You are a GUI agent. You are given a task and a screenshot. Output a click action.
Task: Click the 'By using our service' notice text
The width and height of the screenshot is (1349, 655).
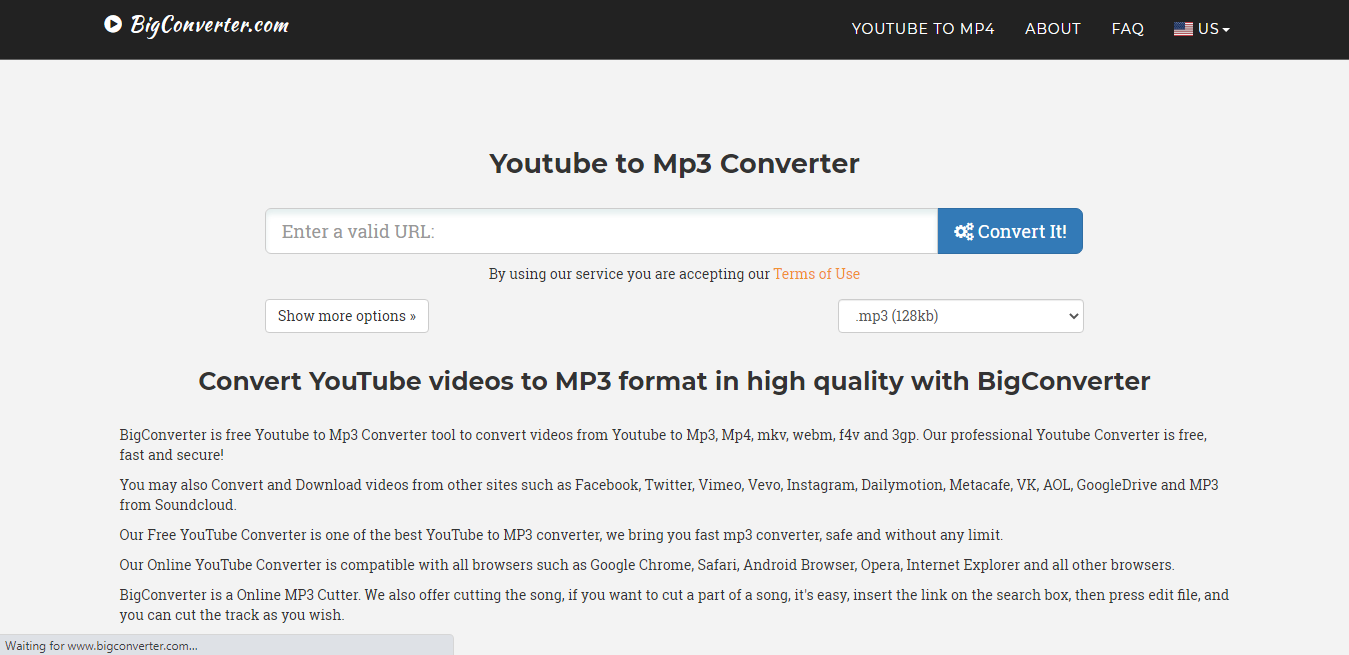629,274
